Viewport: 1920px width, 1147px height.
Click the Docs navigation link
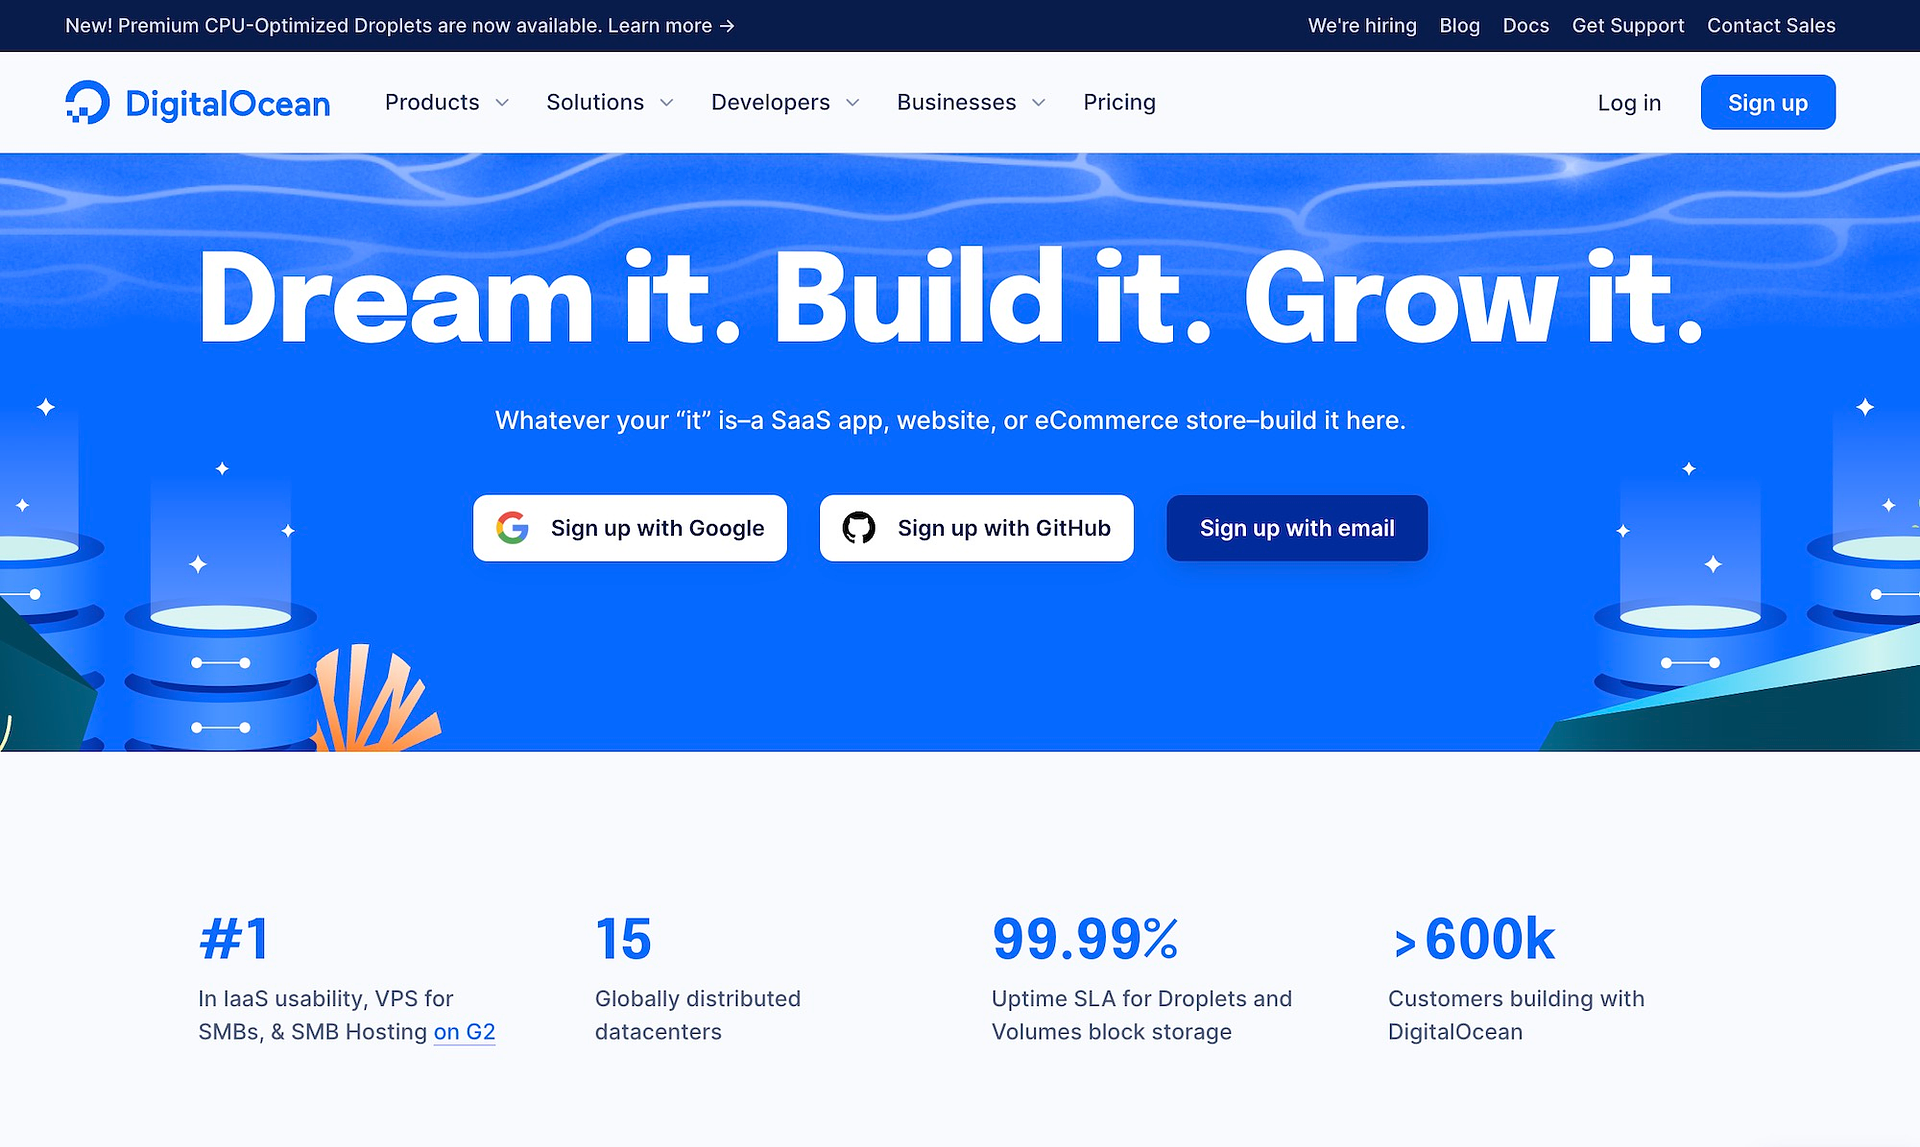coord(1525,26)
